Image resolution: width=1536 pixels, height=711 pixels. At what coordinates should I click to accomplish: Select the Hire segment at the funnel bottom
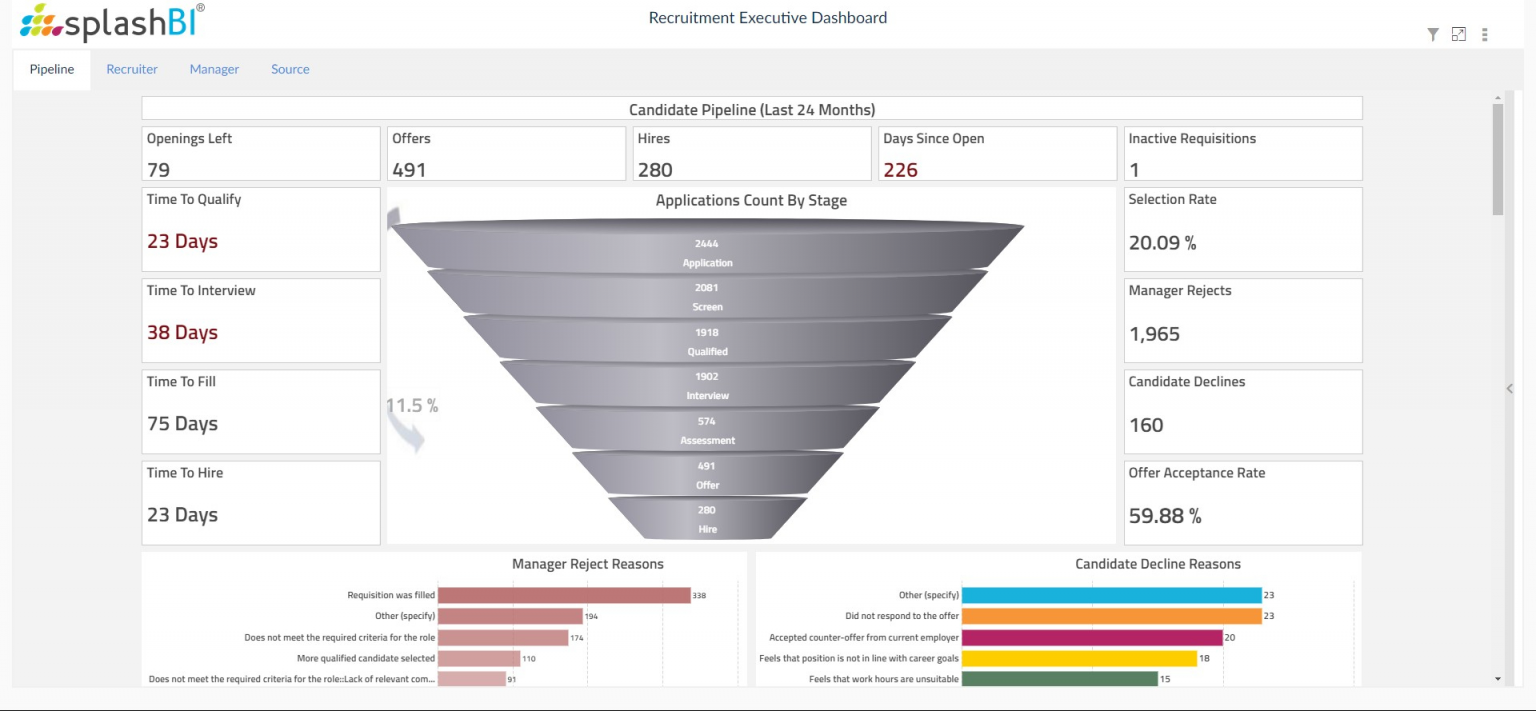pyautogui.click(x=706, y=518)
